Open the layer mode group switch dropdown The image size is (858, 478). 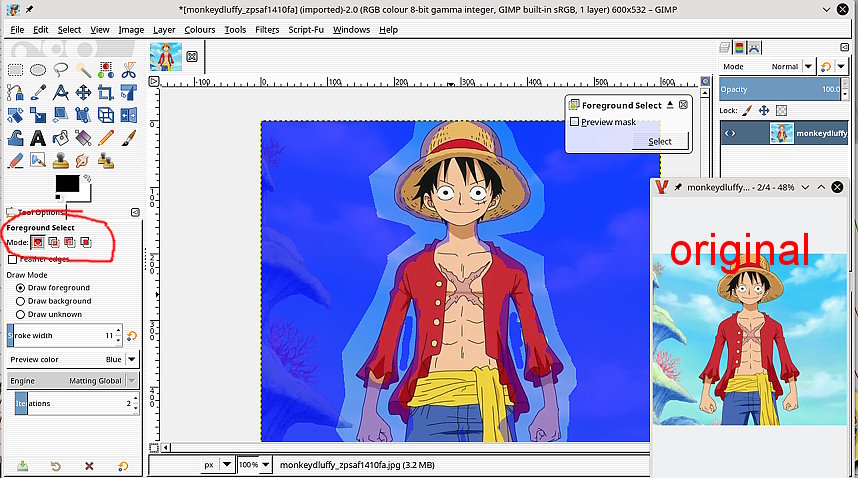coord(841,67)
